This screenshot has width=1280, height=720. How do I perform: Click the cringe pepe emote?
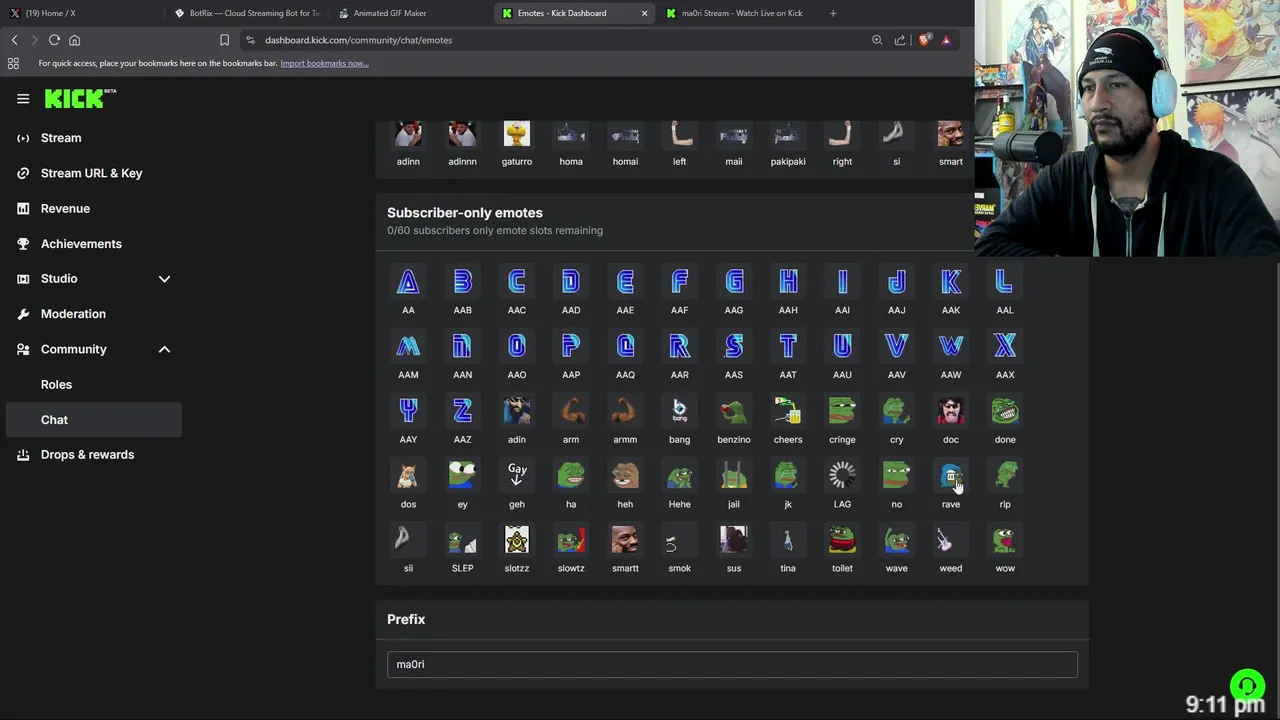tap(842, 411)
